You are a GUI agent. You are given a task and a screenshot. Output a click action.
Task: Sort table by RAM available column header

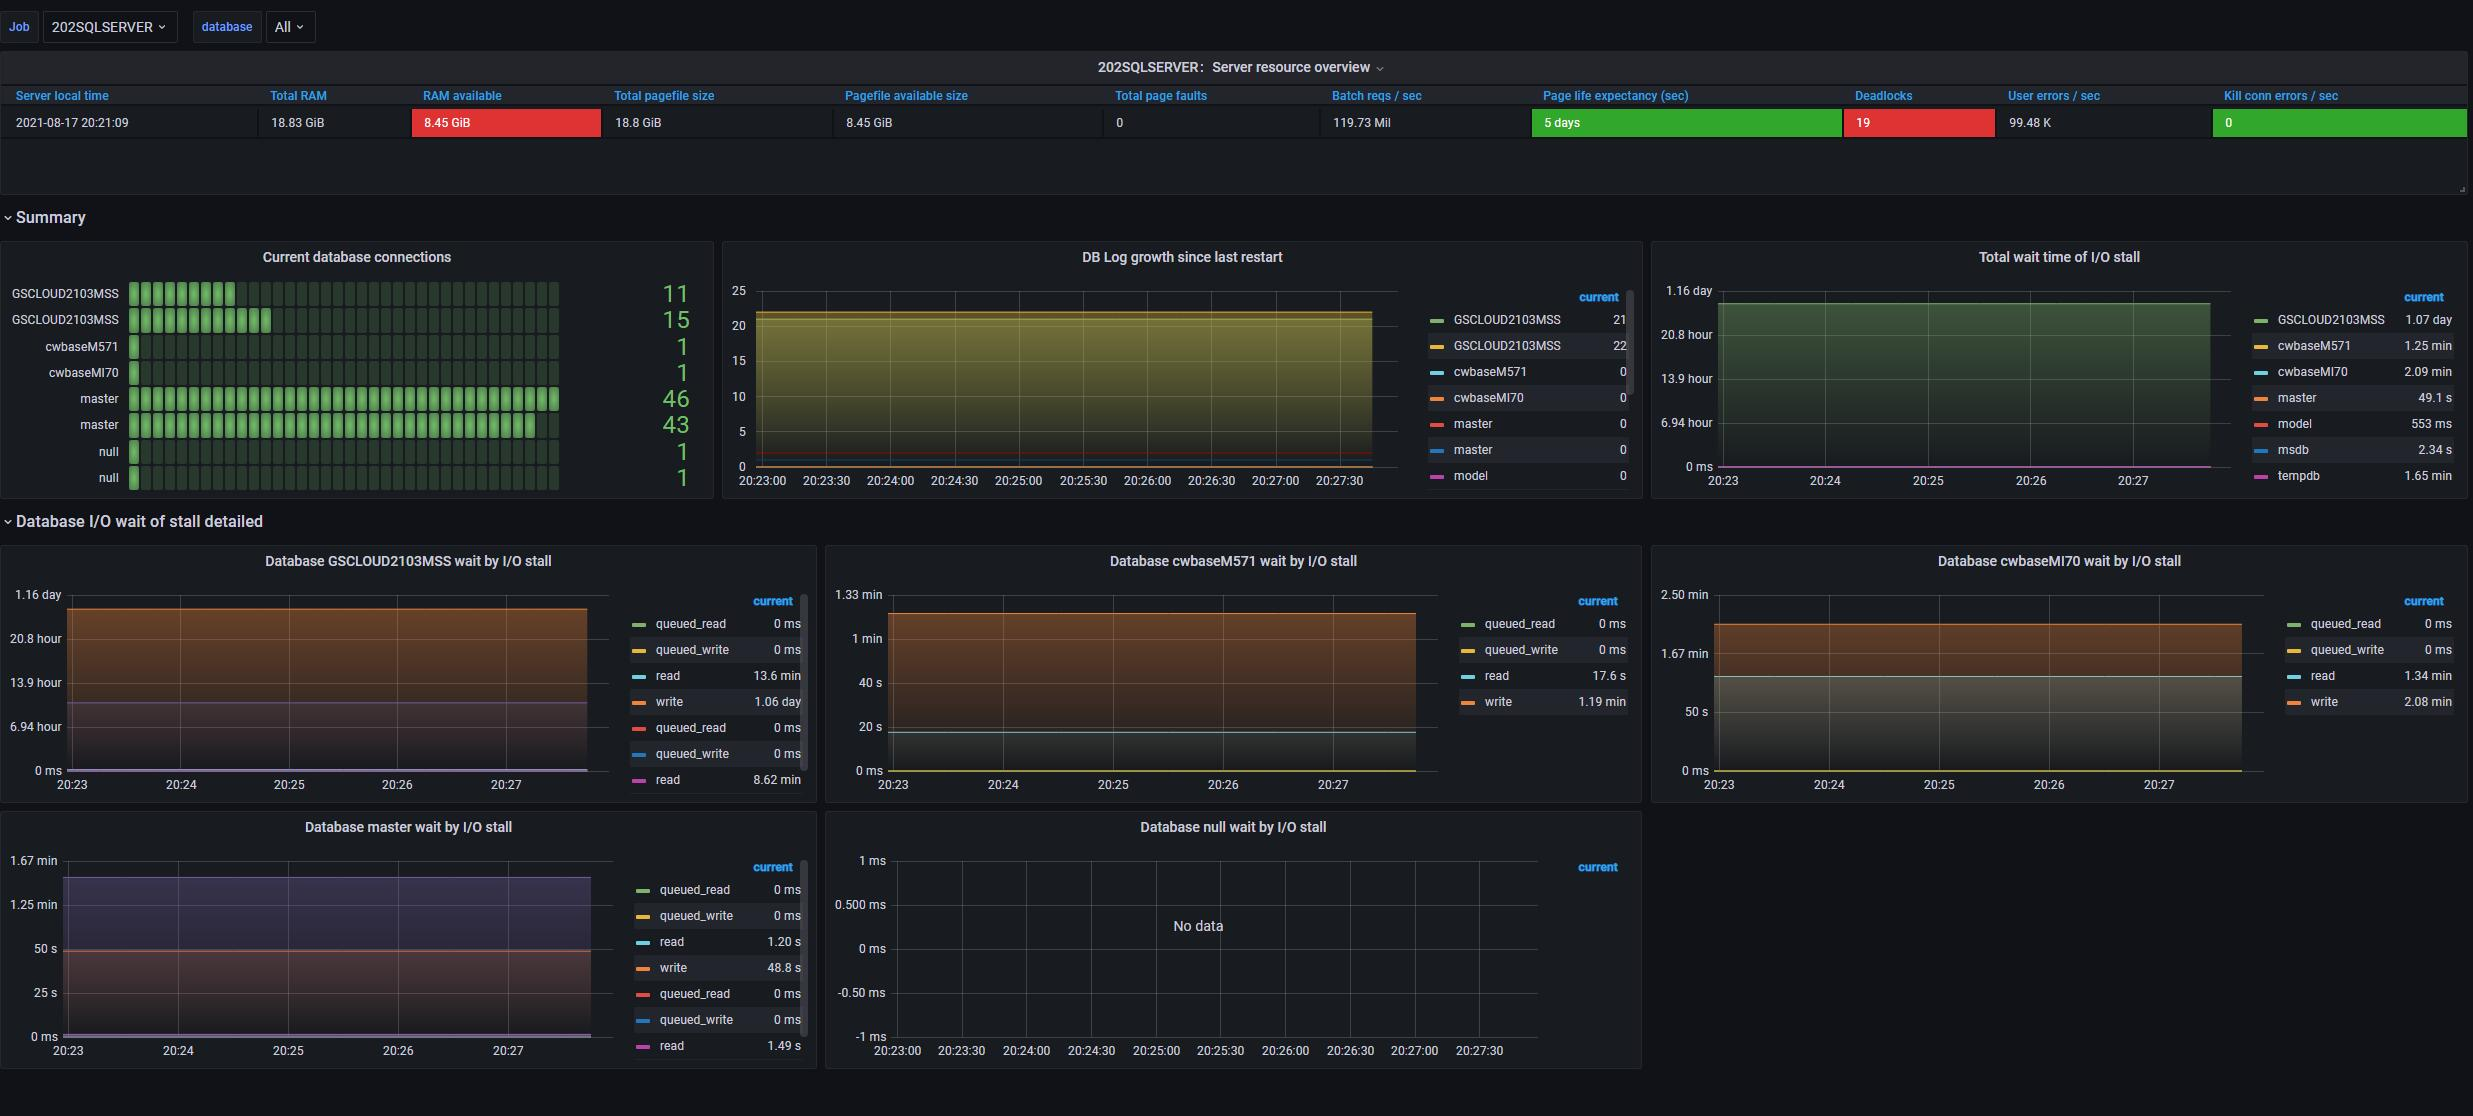tap(462, 96)
